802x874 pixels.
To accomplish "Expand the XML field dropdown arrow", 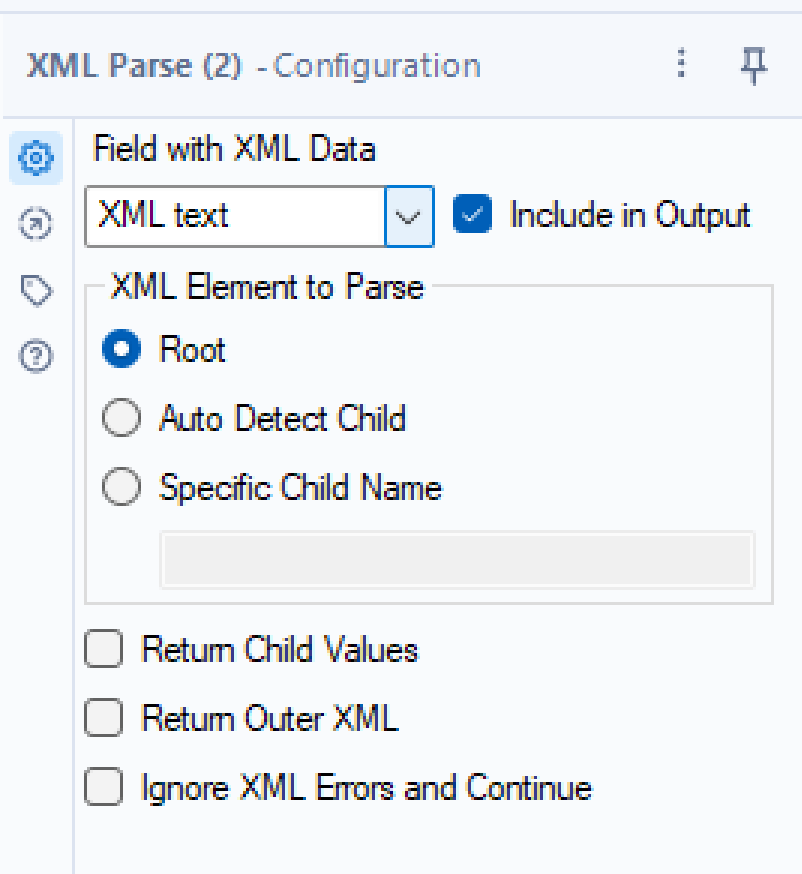I will pos(409,216).
